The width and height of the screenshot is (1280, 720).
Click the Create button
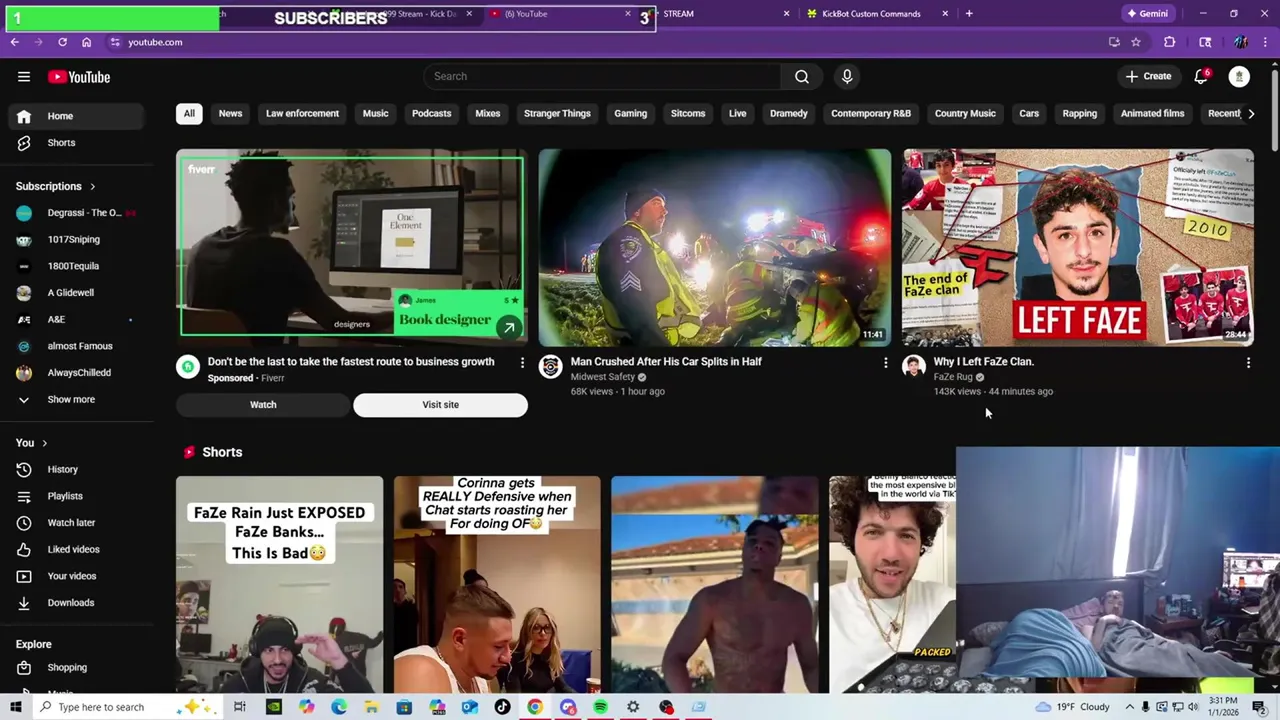(x=1148, y=76)
